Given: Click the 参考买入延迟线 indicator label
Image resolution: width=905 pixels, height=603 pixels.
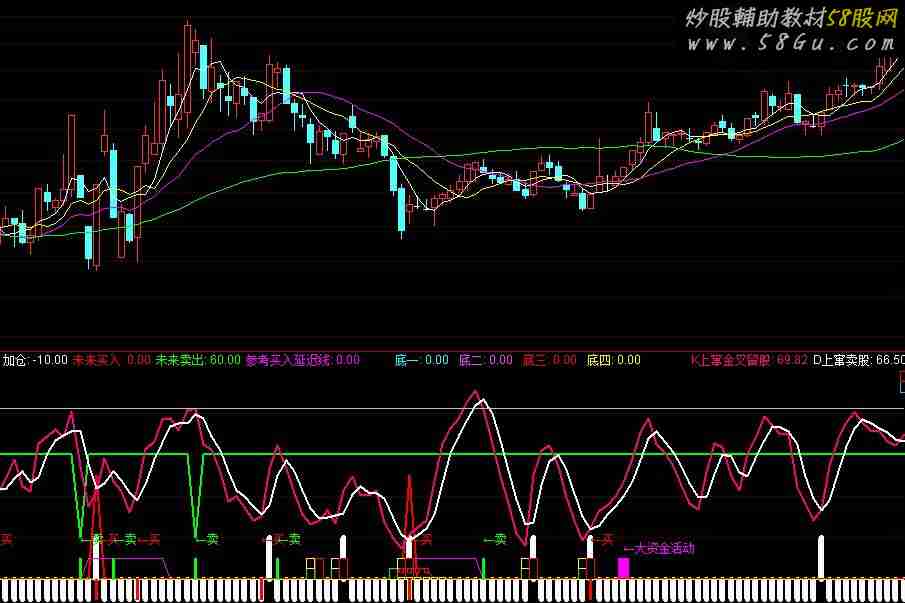Looking at the screenshot, I should [290, 360].
